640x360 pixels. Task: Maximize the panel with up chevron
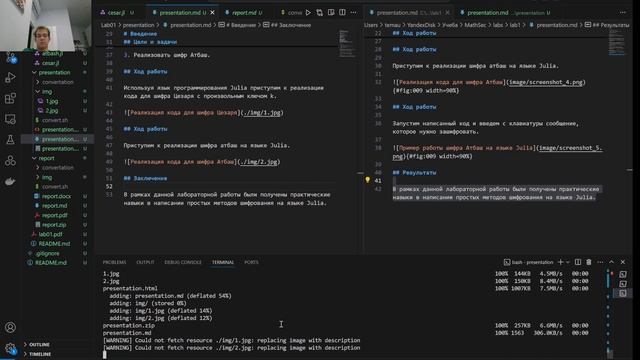click(611, 262)
